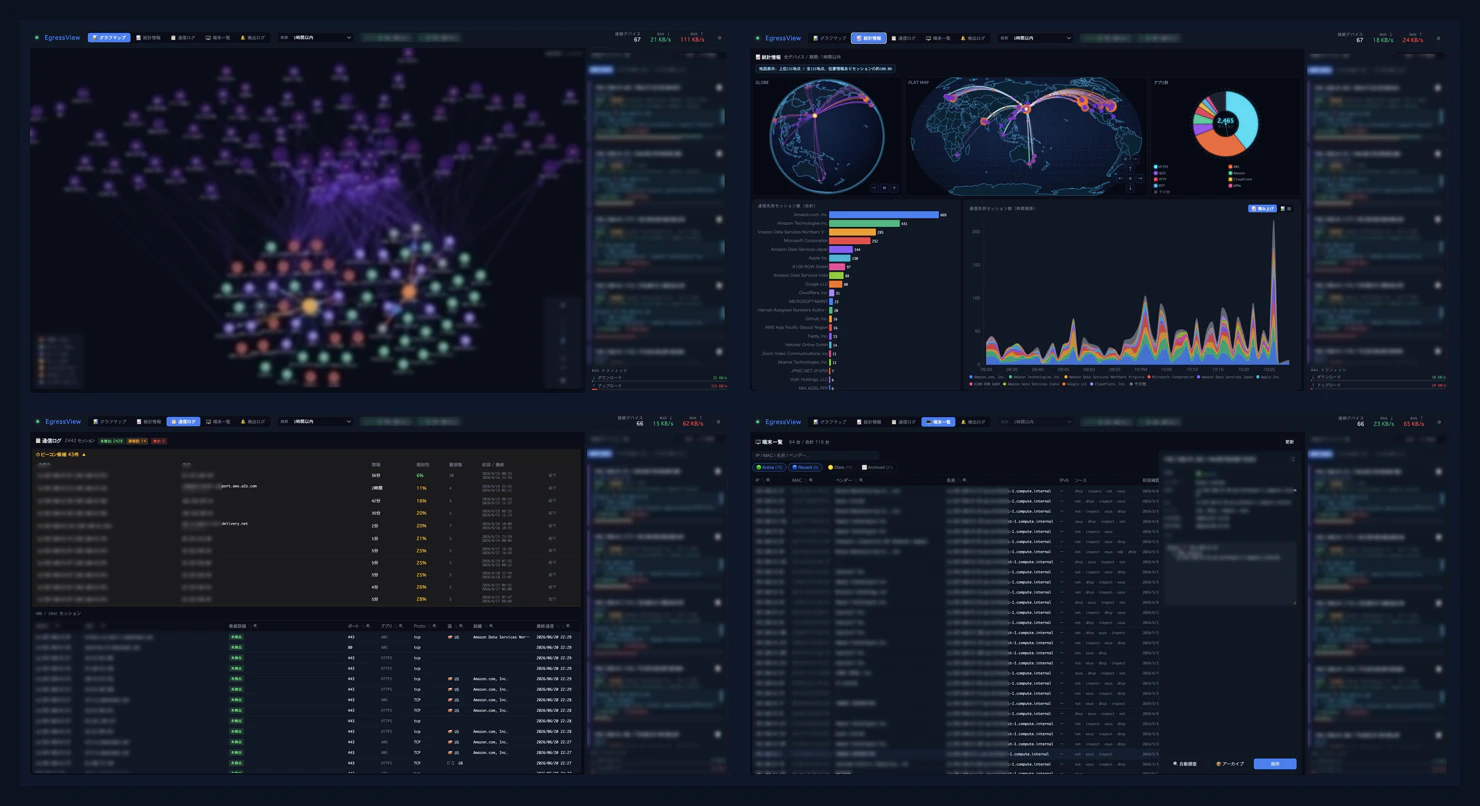Open 期間 dropdown in graph map pane

pos(315,38)
